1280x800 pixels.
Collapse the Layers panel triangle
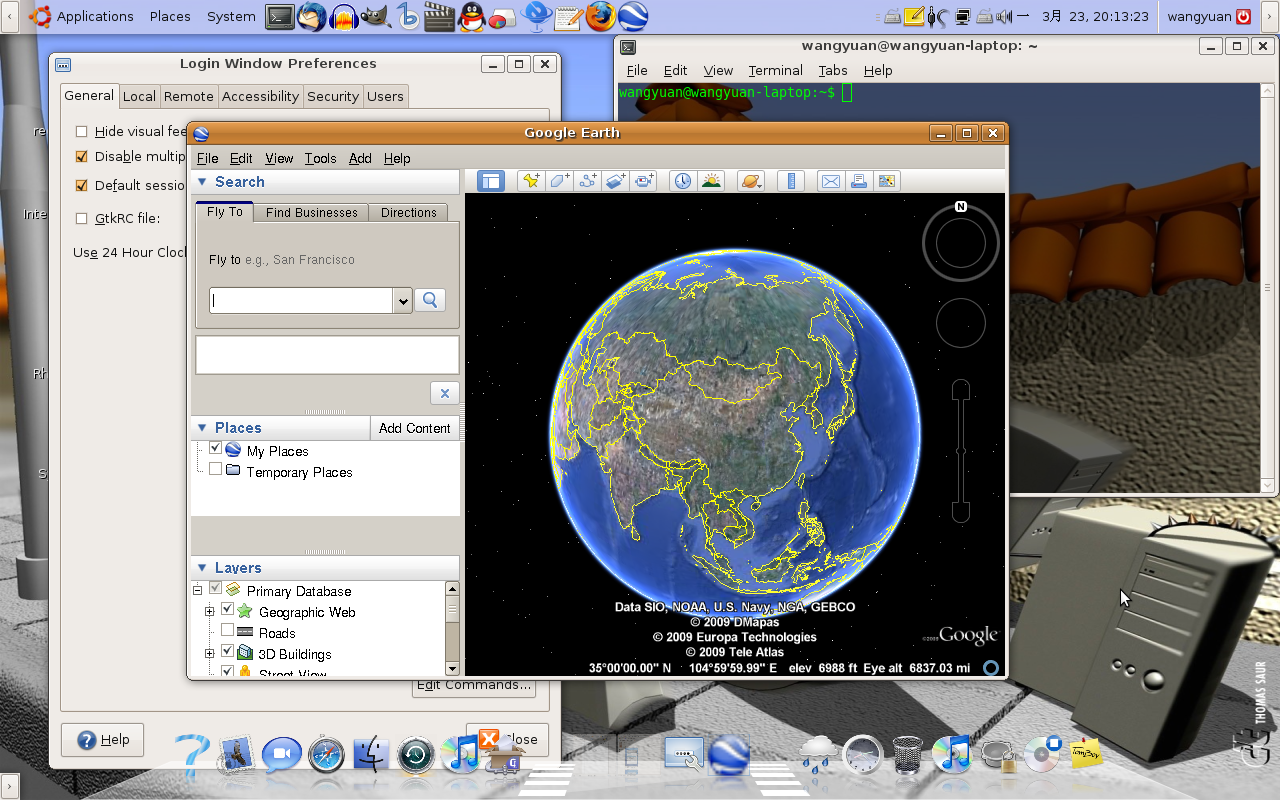click(202, 568)
